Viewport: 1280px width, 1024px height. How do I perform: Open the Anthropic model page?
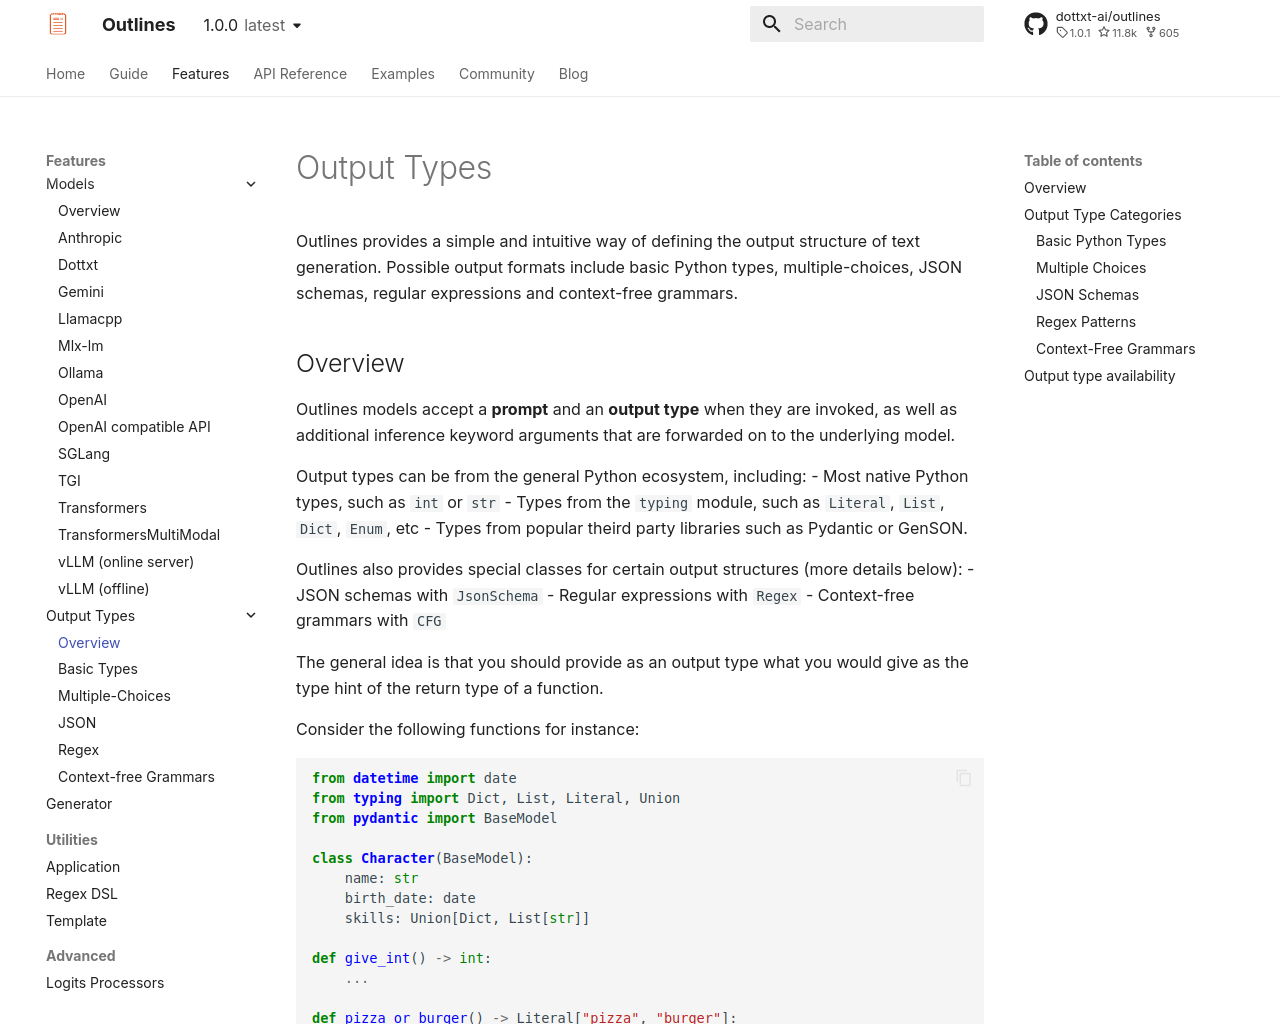90,238
